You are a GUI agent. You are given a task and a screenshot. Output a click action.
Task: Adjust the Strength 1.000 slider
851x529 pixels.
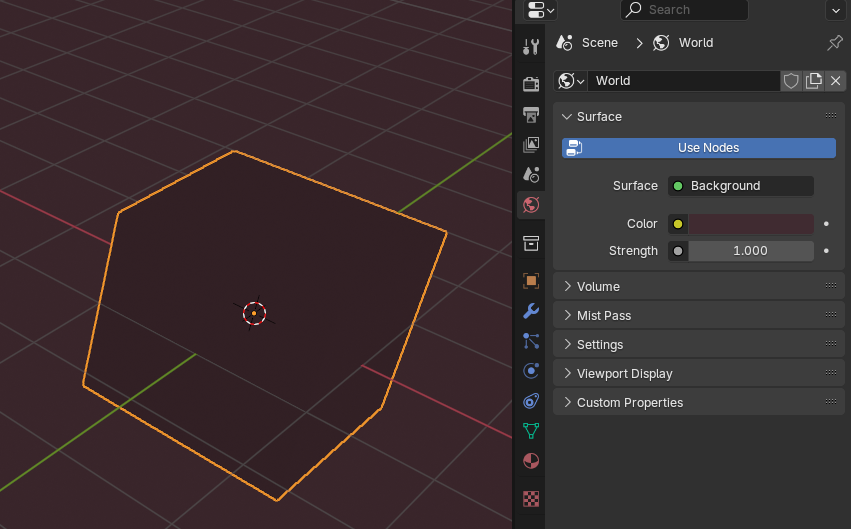(x=751, y=251)
